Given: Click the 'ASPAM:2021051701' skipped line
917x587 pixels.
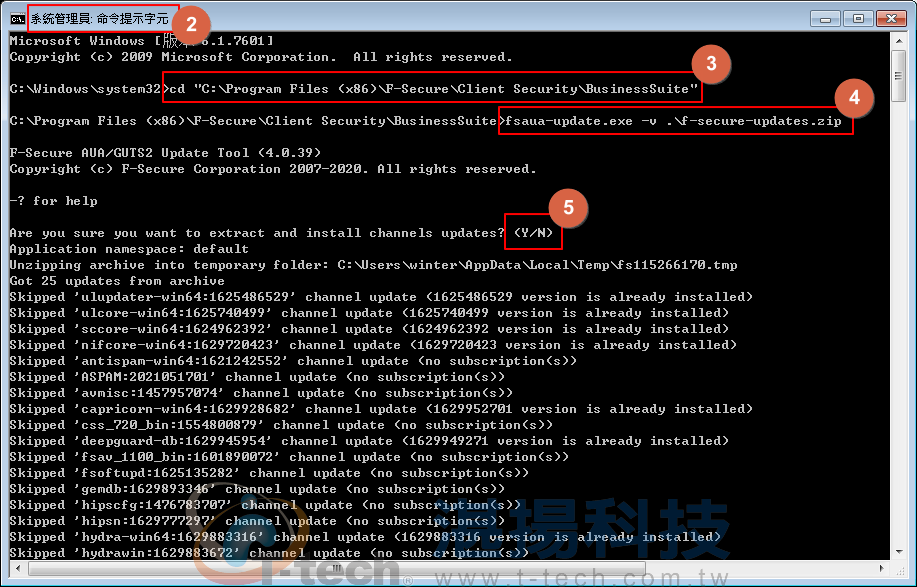Looking at the screenshot, I should pyautogui.click(x=257, y=377).
